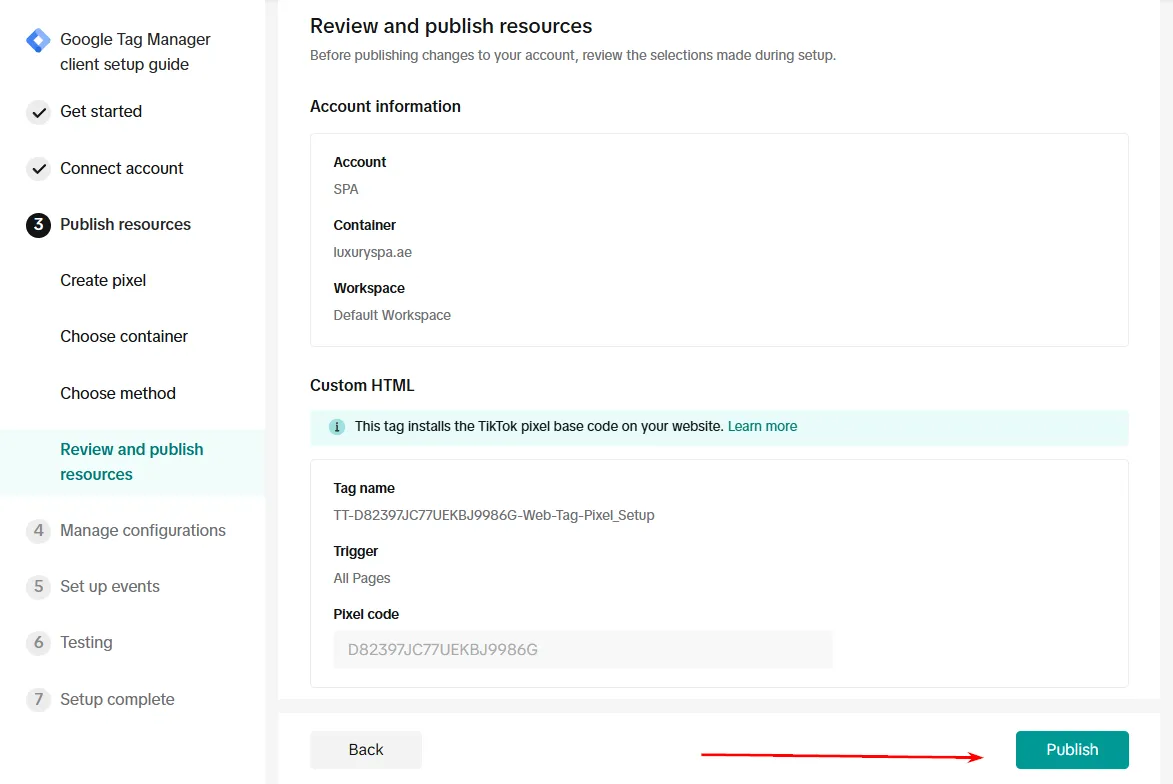The width and height of the screenshot is (1173, 784).
Task: Click the Back button
Action: tap(366, 750)
